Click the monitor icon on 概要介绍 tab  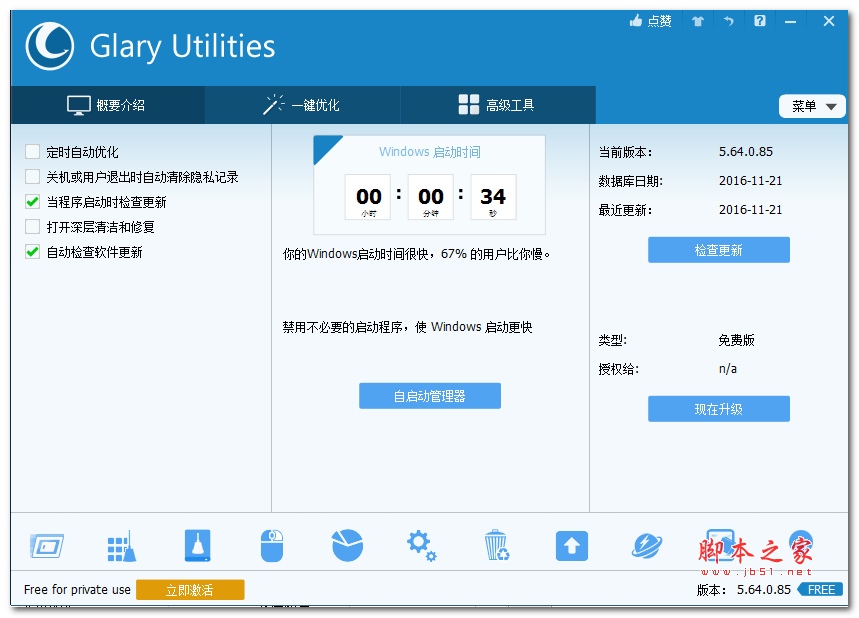[79, 105]
